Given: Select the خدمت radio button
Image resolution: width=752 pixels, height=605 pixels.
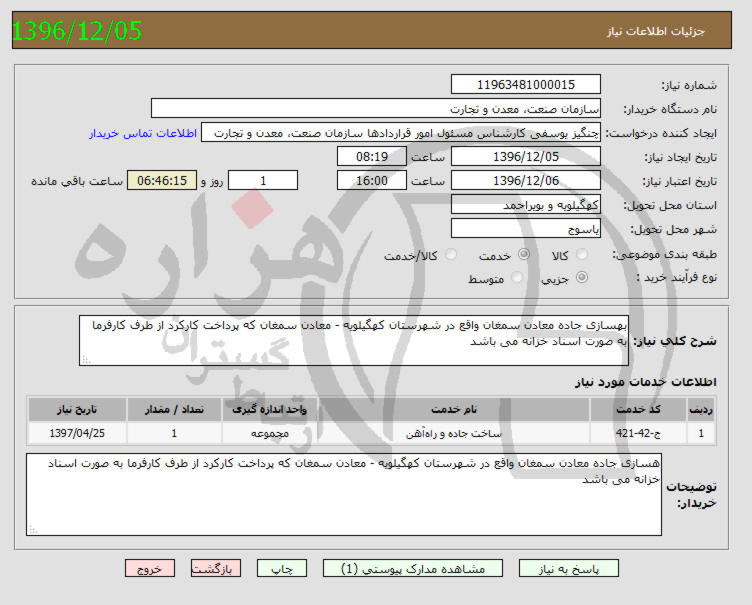Looking at the screenshot, I should [524, 254].
